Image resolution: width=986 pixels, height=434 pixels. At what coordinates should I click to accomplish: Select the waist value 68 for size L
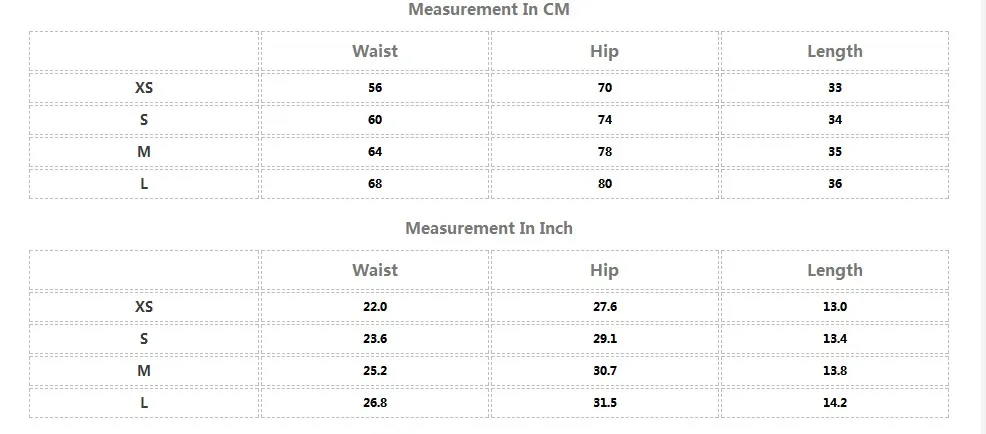point(375,184)
